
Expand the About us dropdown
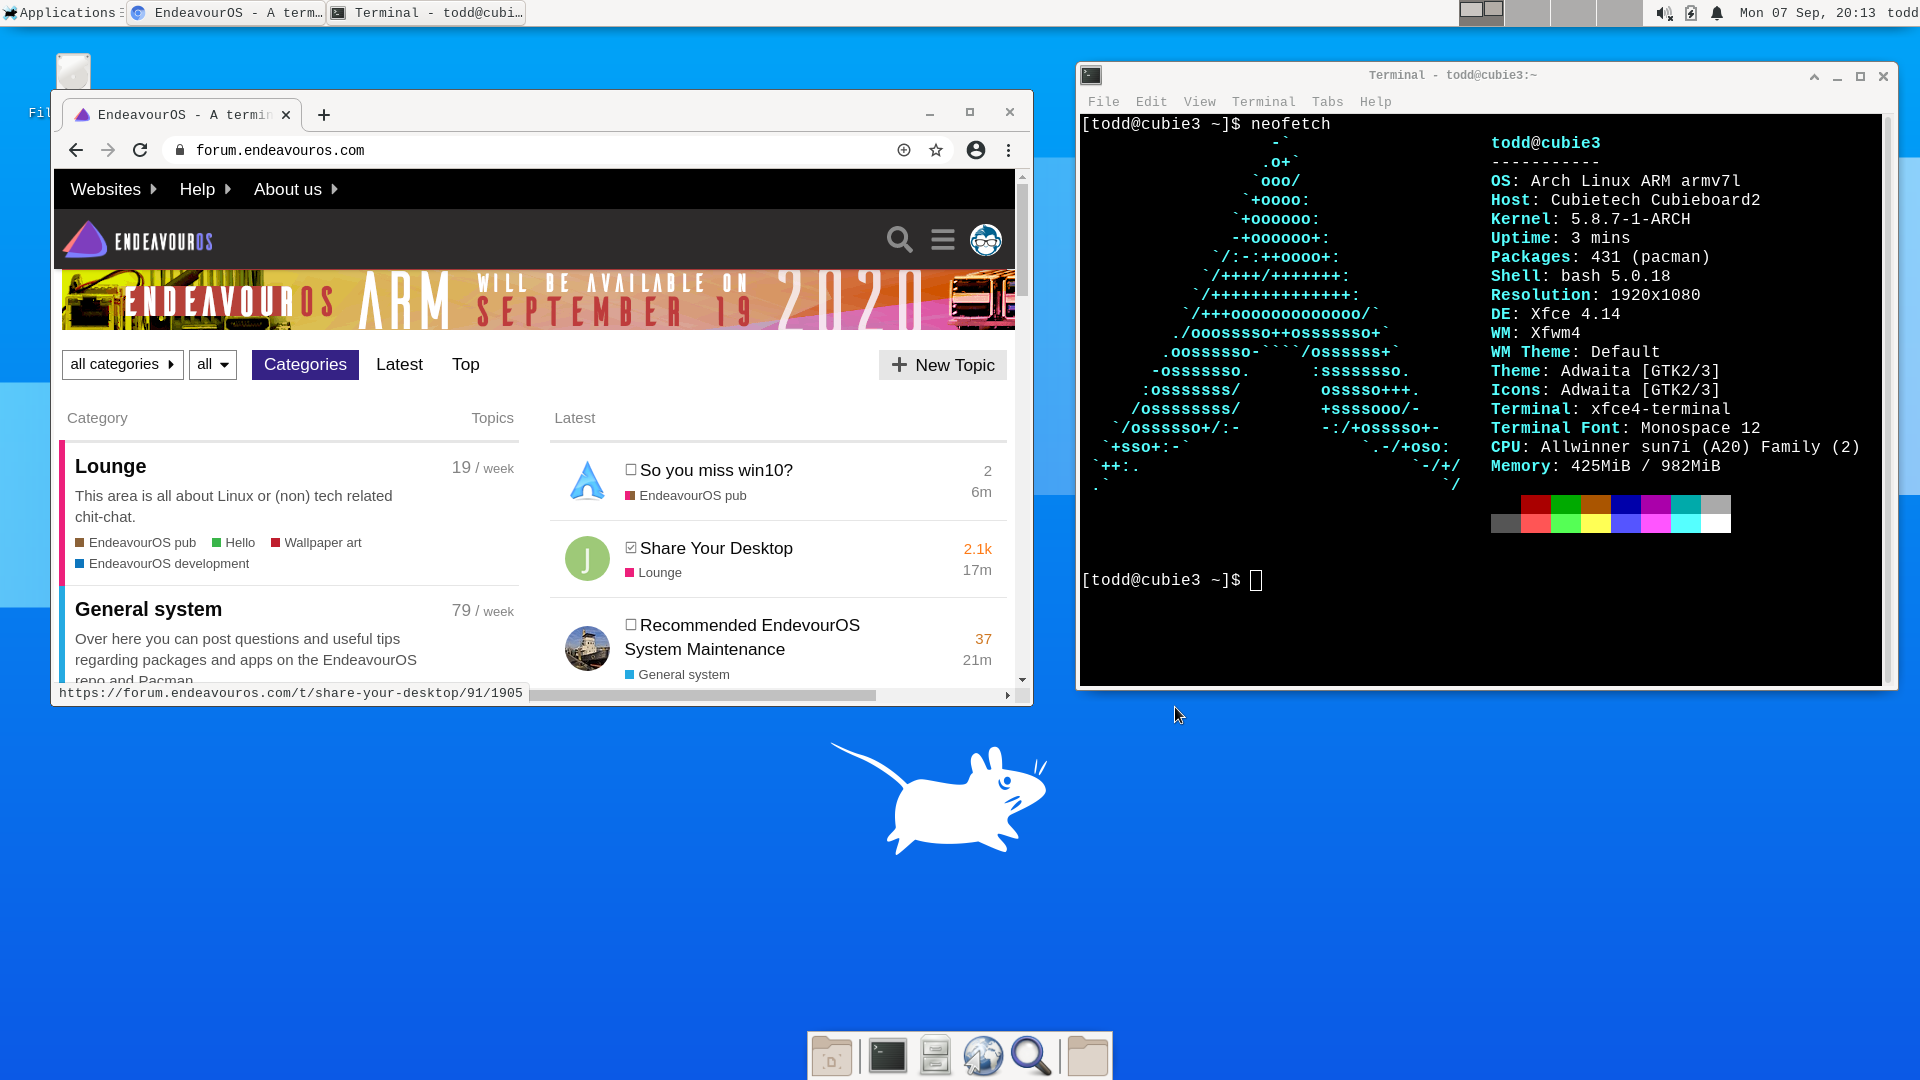[x=296, y=189]
